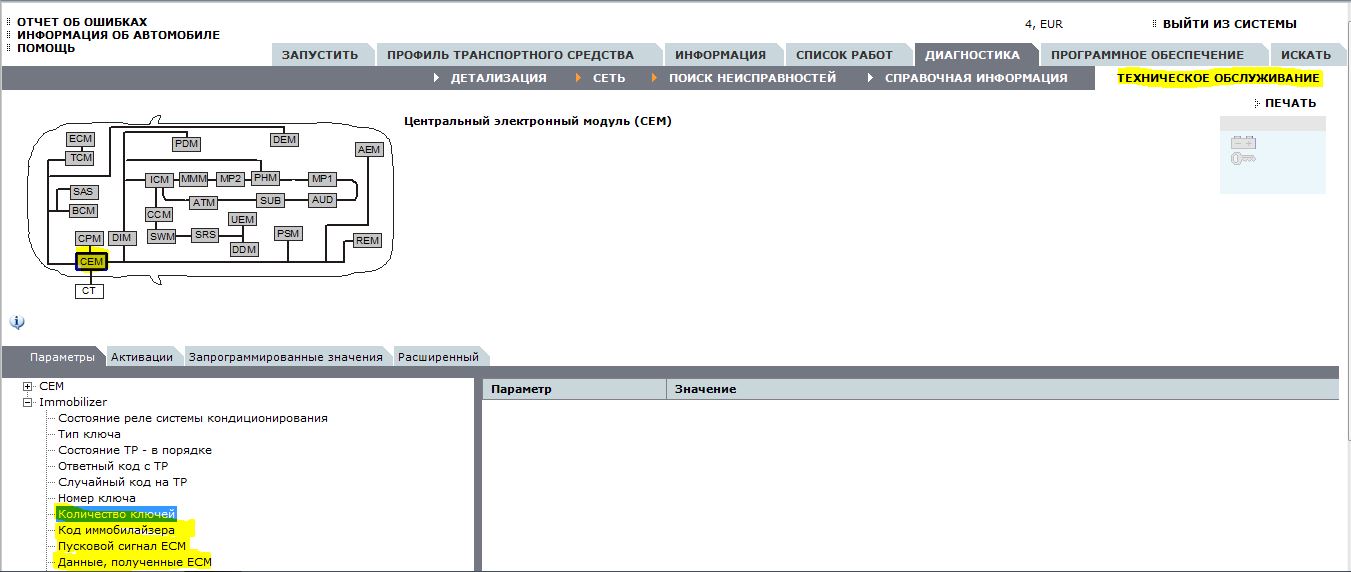Click the CEM module node
1351x572 pixels.
pyautogui.click(x=92, y=261)
